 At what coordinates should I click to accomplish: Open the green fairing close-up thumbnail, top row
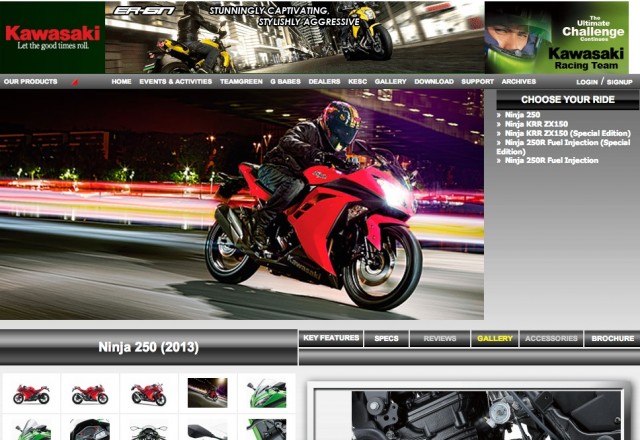click(267, 393)
